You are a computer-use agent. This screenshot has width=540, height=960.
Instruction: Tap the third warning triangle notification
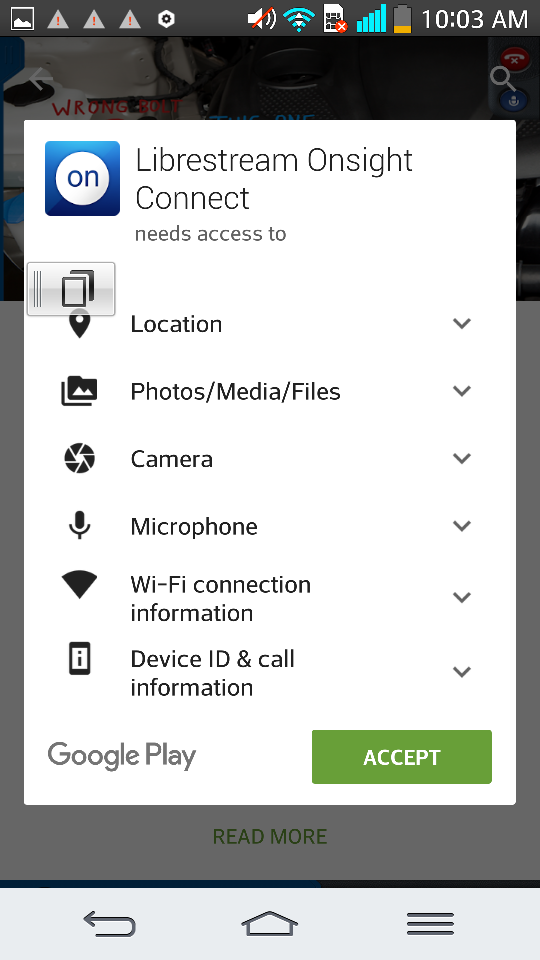(130, 19)
